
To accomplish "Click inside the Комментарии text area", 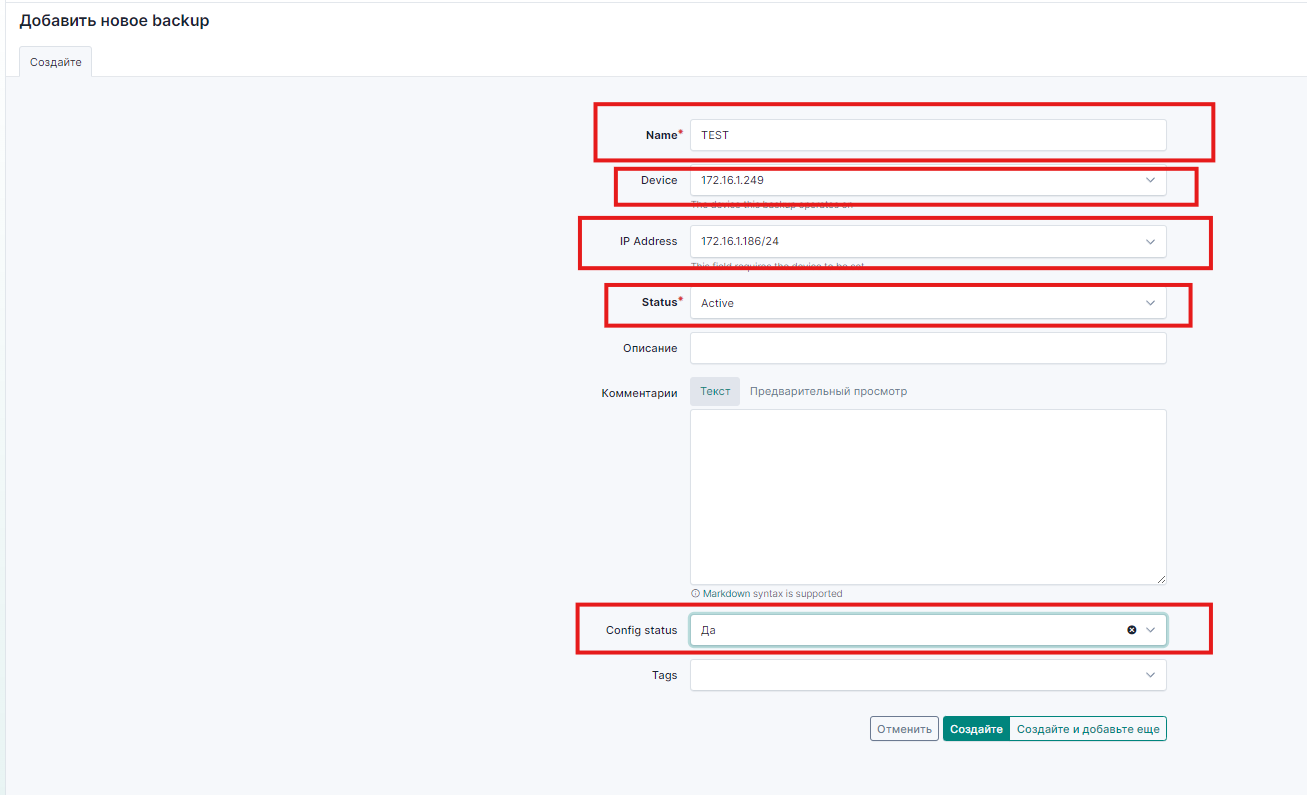I will (926, 495).
